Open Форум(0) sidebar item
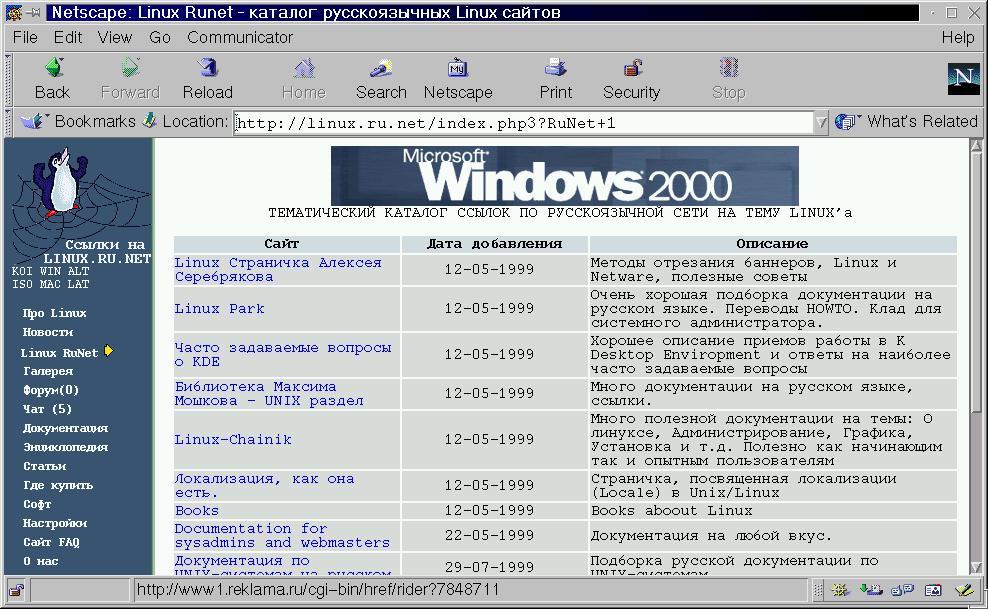 50,390
